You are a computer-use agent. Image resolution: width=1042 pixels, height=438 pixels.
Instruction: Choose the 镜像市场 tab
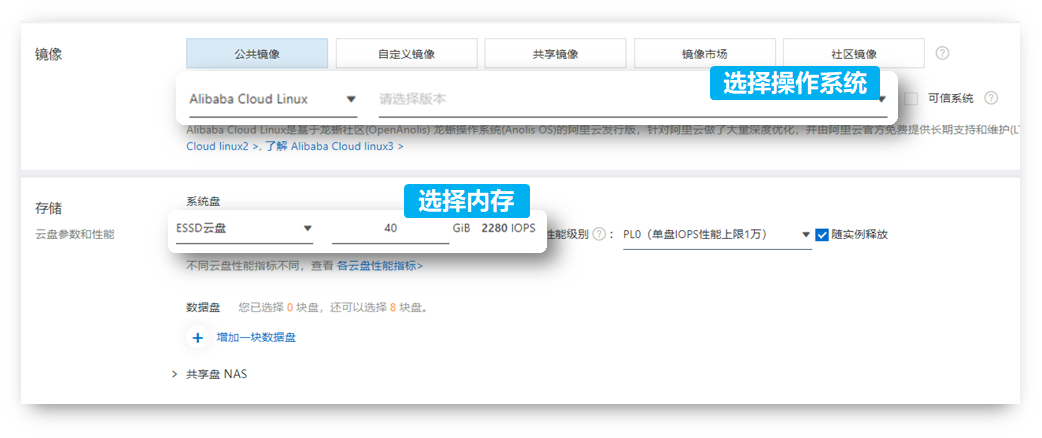coord(704,53)
